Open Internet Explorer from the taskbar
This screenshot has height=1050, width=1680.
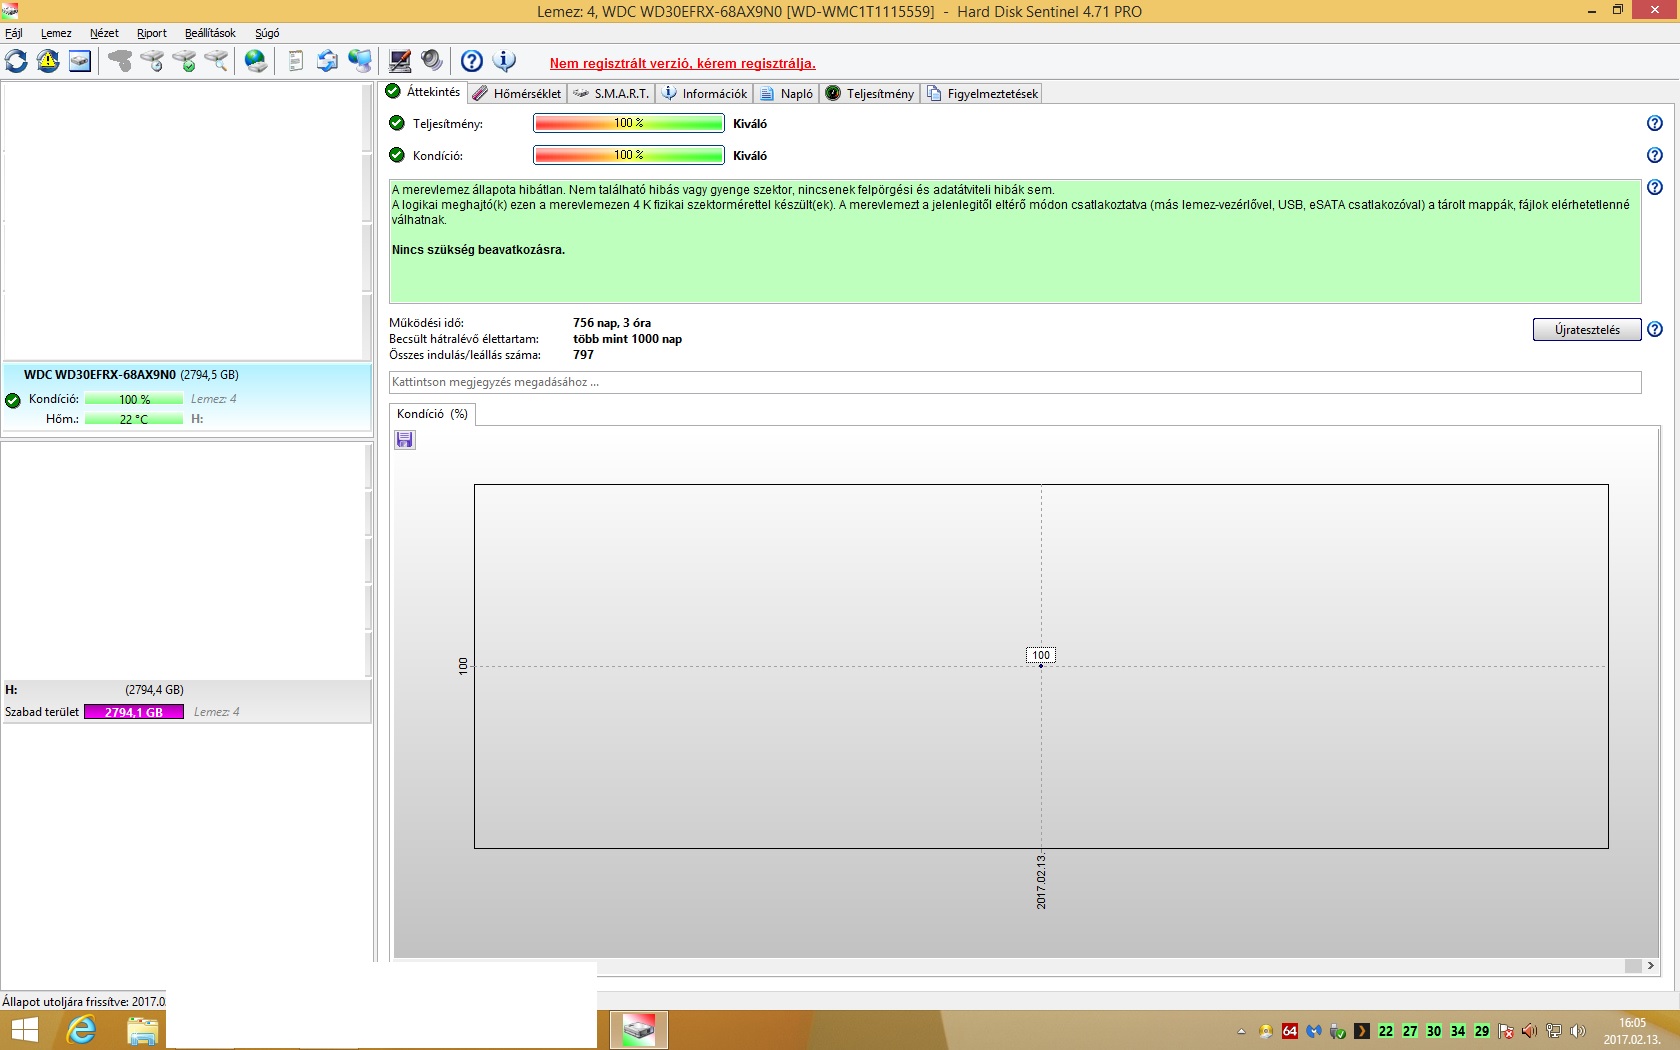[x=81, y=1030]
